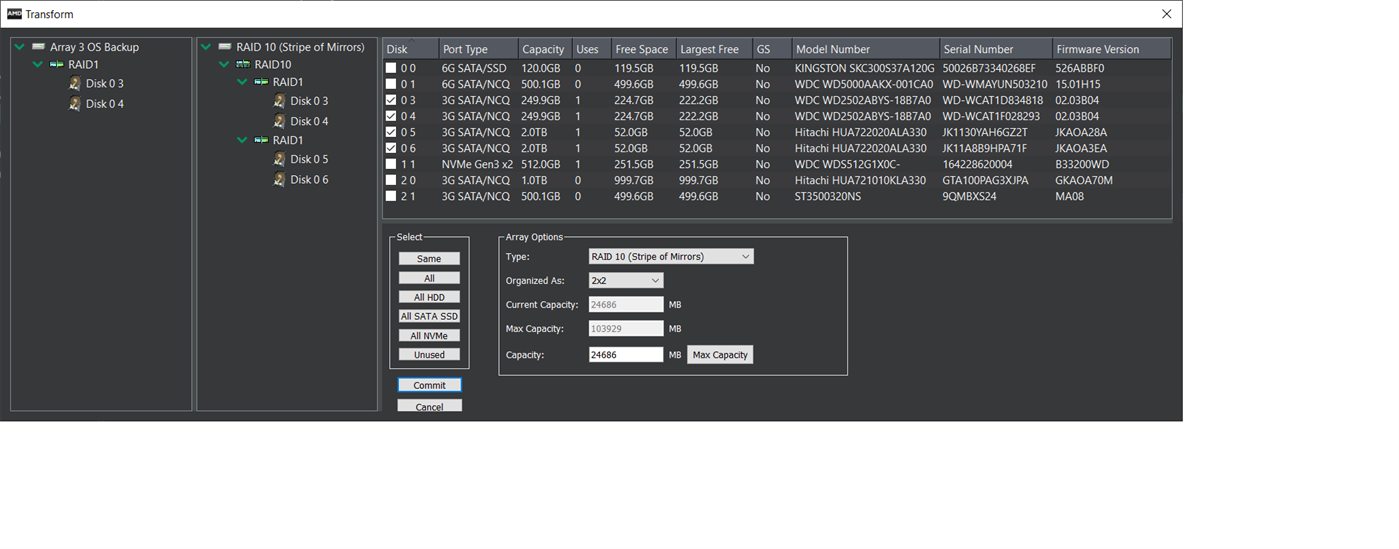Open the array Type dropdown
Viewport: 1399px width, 549px height.
[671, 257]
